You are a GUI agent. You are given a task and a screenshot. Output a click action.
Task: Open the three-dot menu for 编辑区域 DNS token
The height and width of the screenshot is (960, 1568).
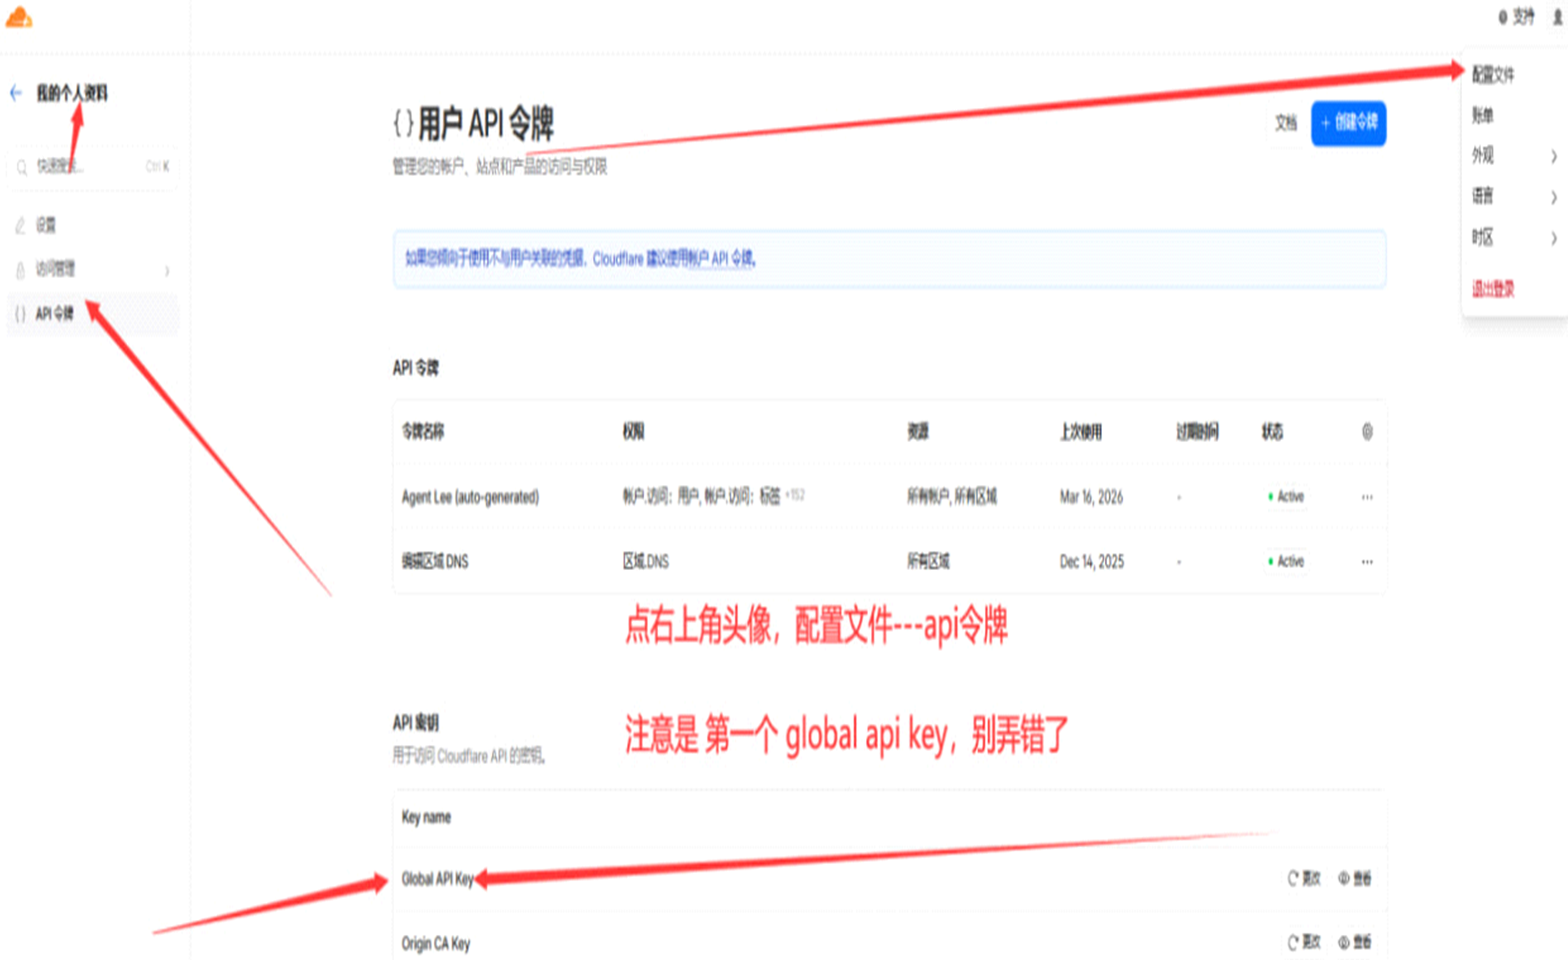coord(1367,562)
